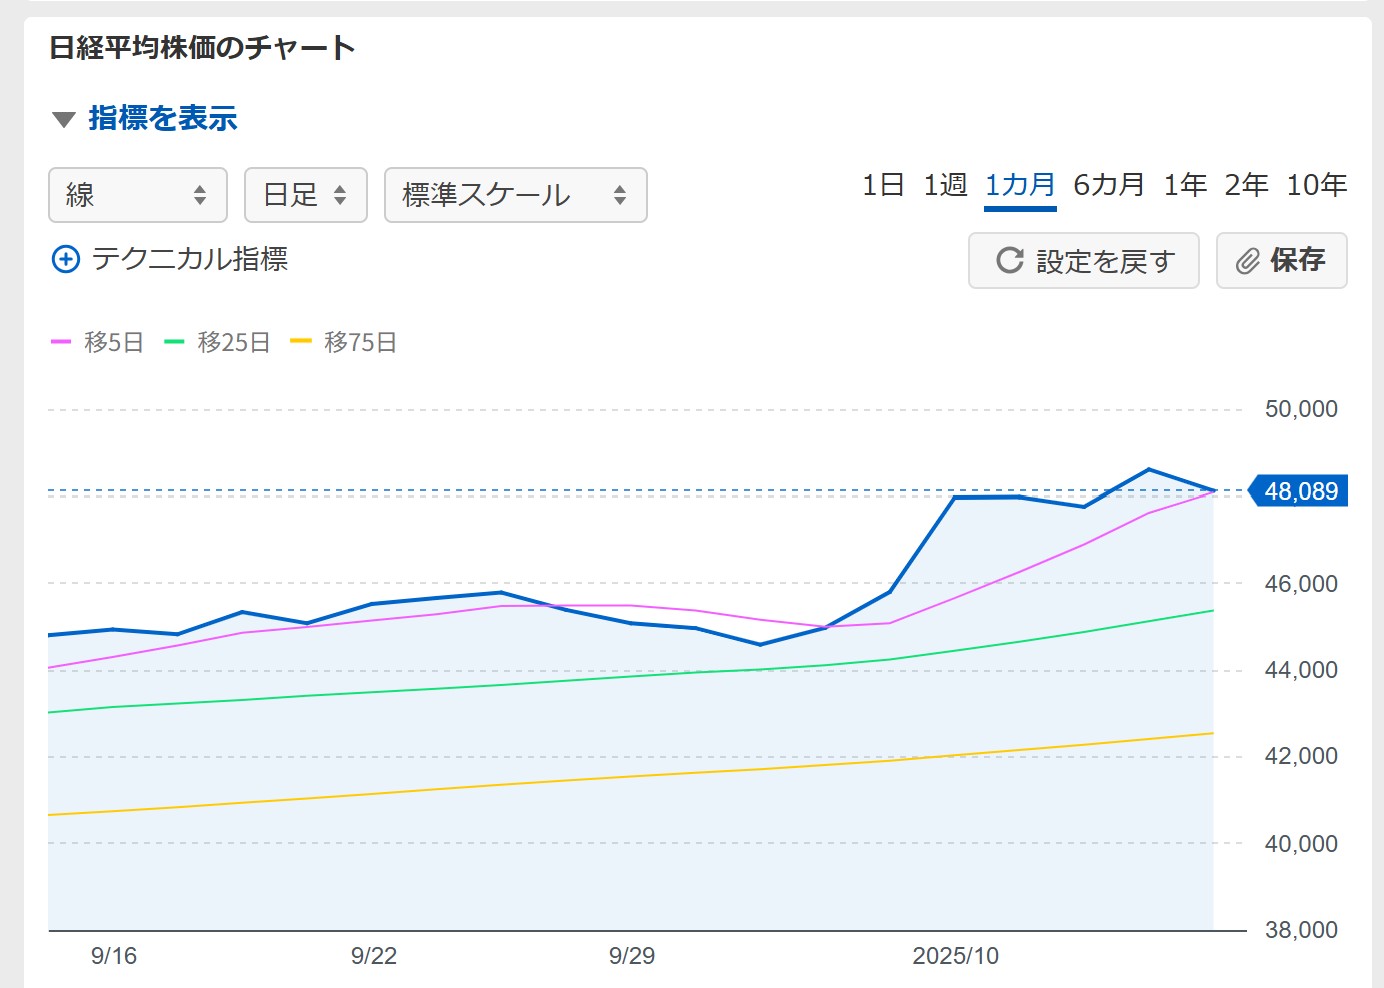The image size is (1384, 988).
Task: Open the 線 chart type dropdown
Action: tap(138, 195)
